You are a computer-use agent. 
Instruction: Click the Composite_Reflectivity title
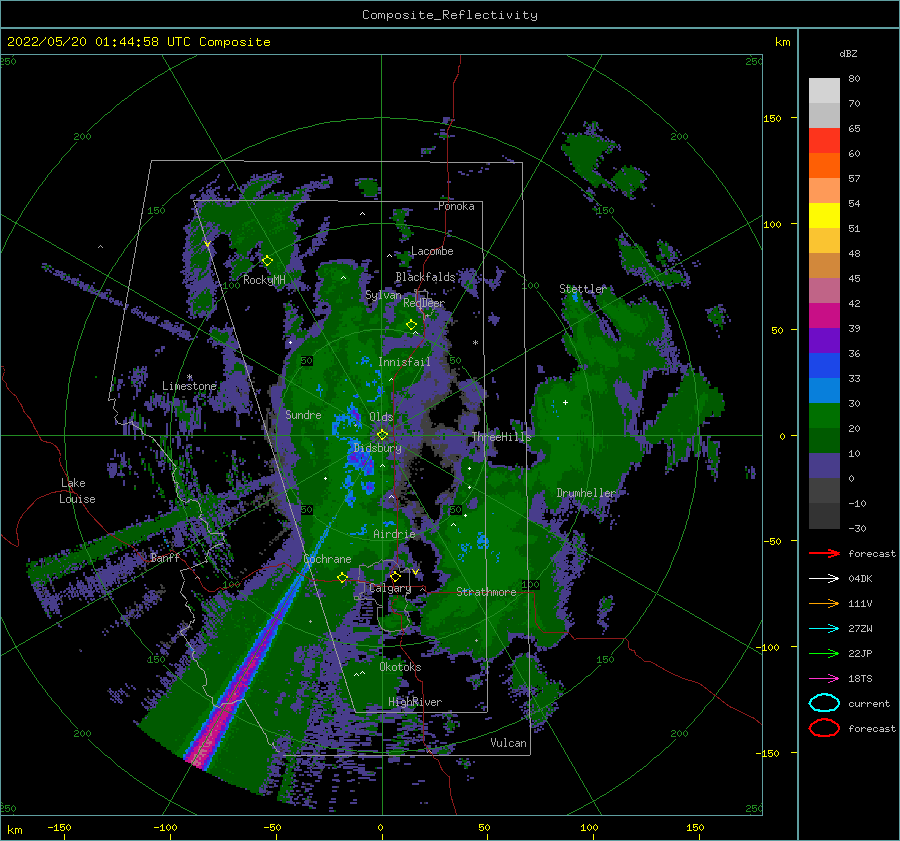449,15
